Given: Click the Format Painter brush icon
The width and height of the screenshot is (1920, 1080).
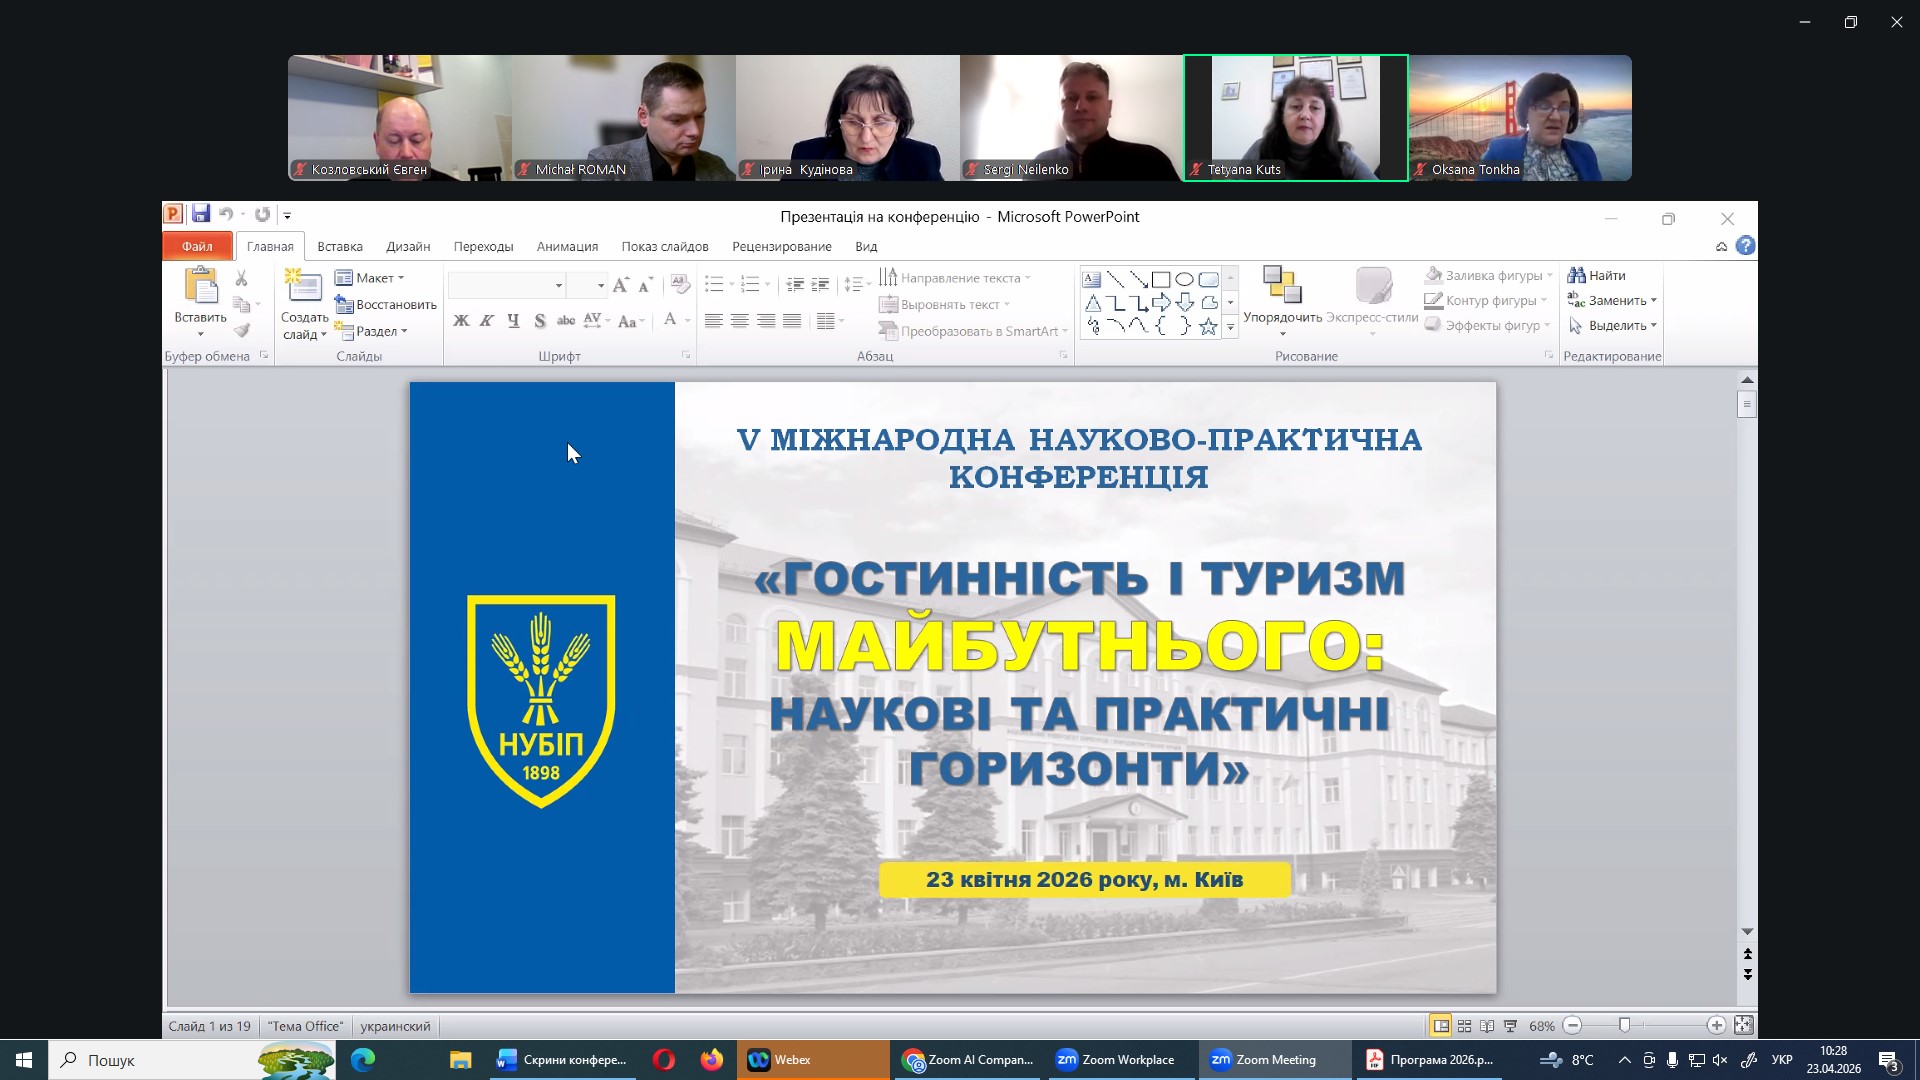Looking at the screenshot, I should (x=241, y=331).
